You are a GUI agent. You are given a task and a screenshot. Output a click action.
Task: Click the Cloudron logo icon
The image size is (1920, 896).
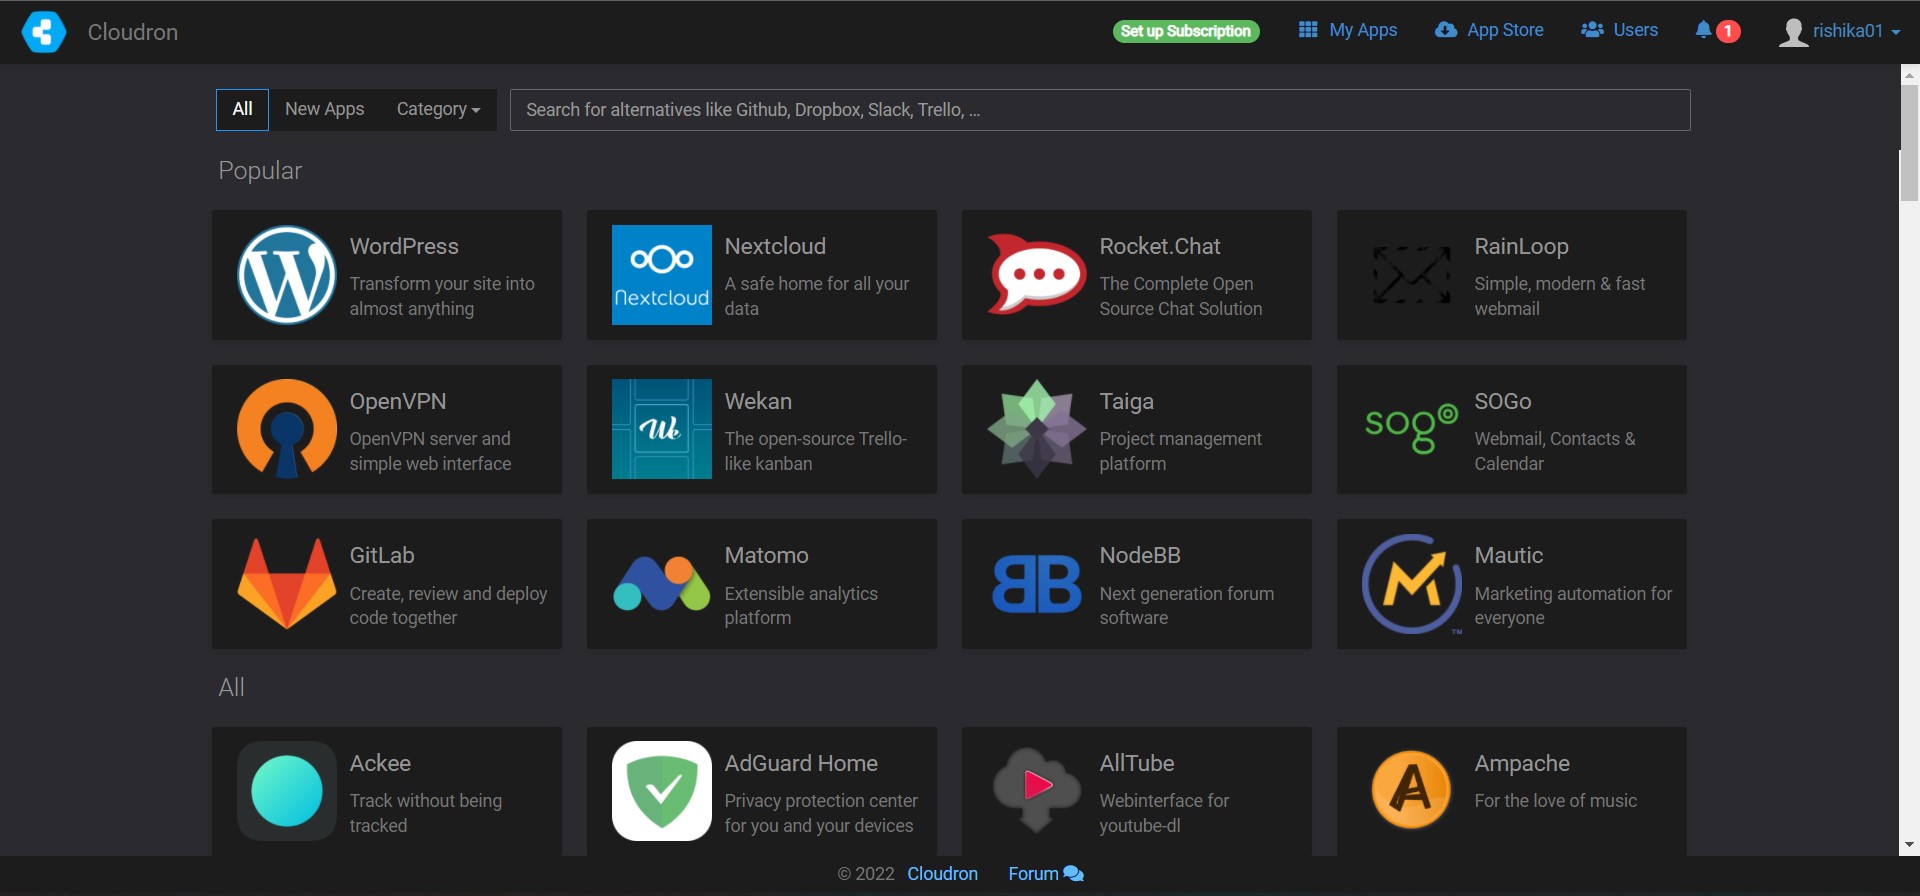[x=44, y=32]
